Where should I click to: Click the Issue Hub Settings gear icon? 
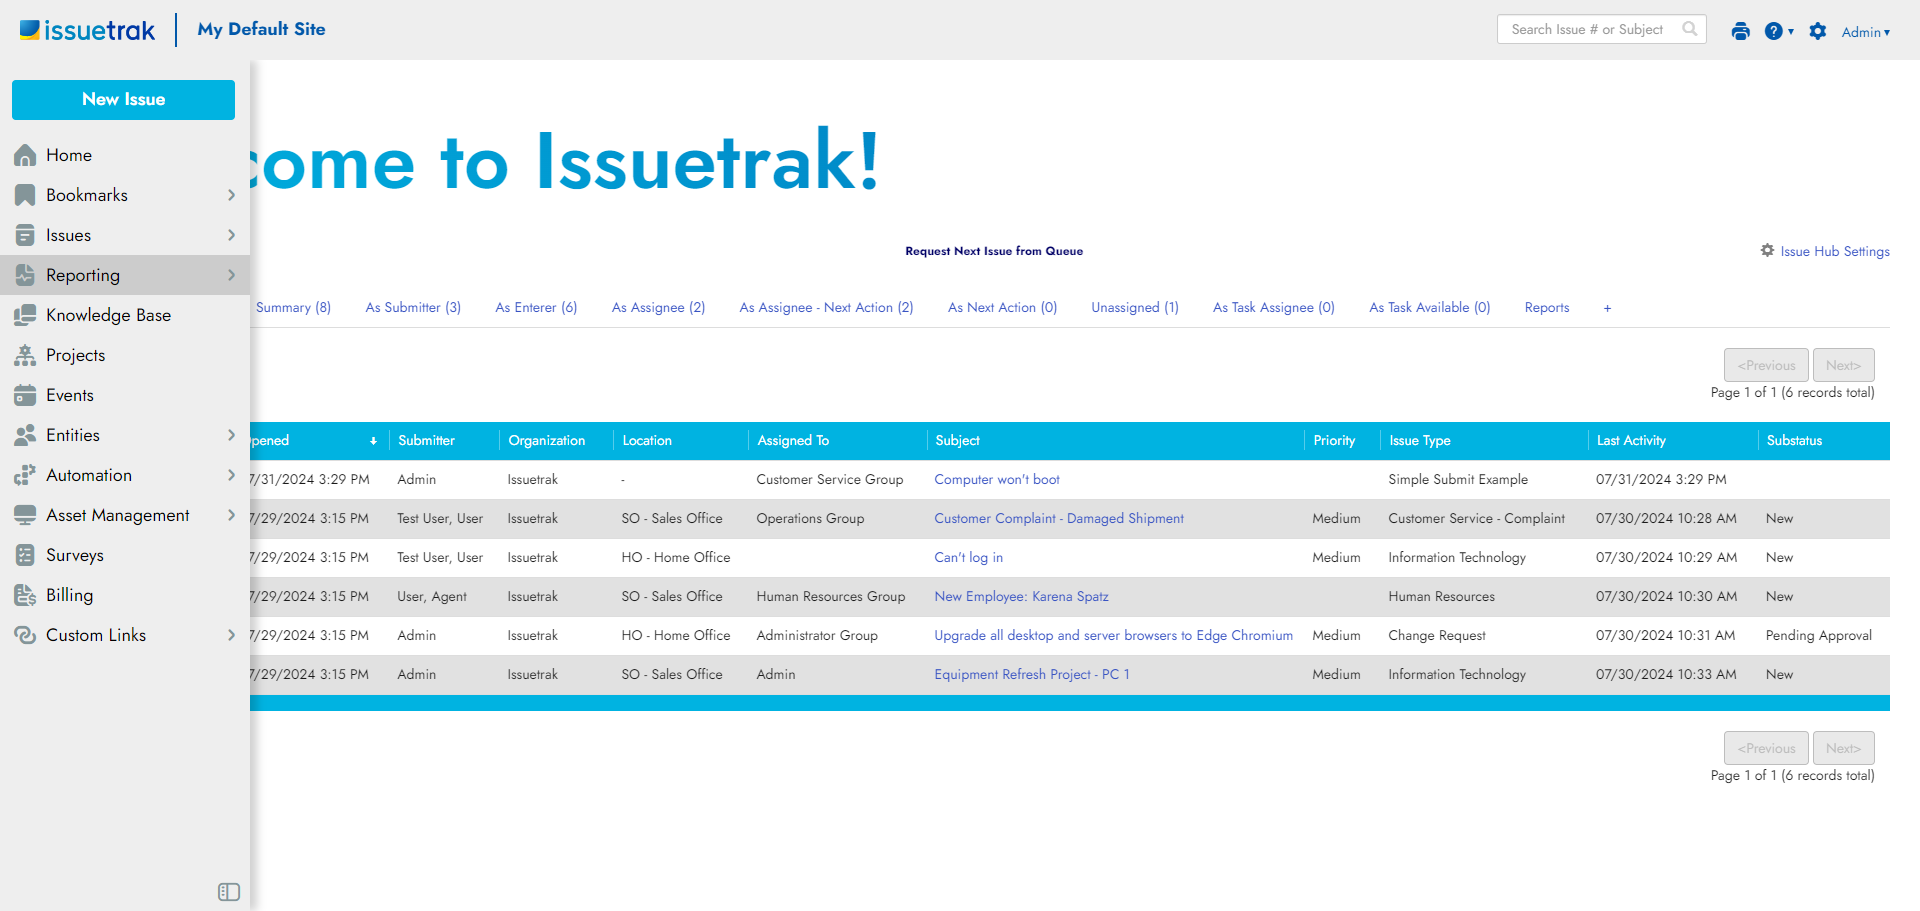point(1768,250)
